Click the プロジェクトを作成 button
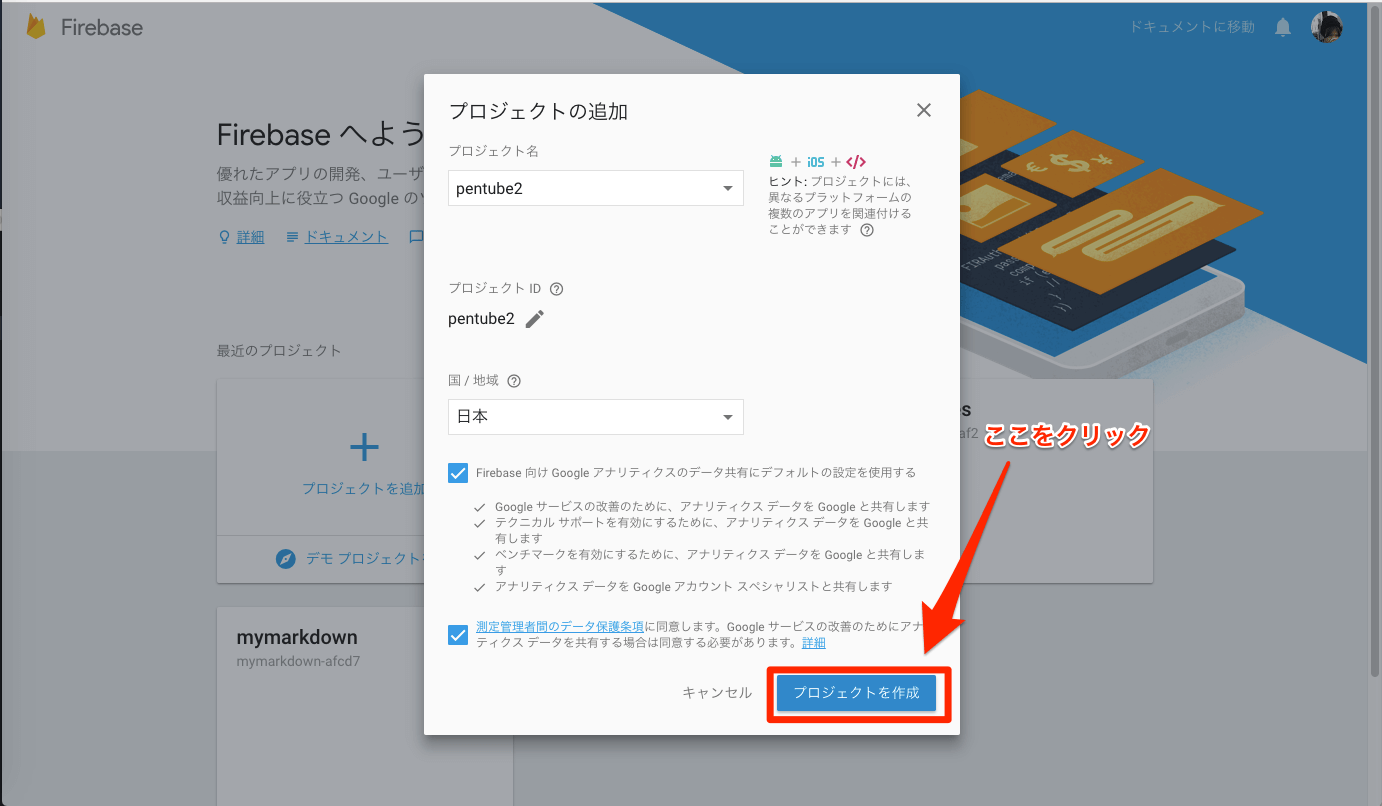 point(856,693)
